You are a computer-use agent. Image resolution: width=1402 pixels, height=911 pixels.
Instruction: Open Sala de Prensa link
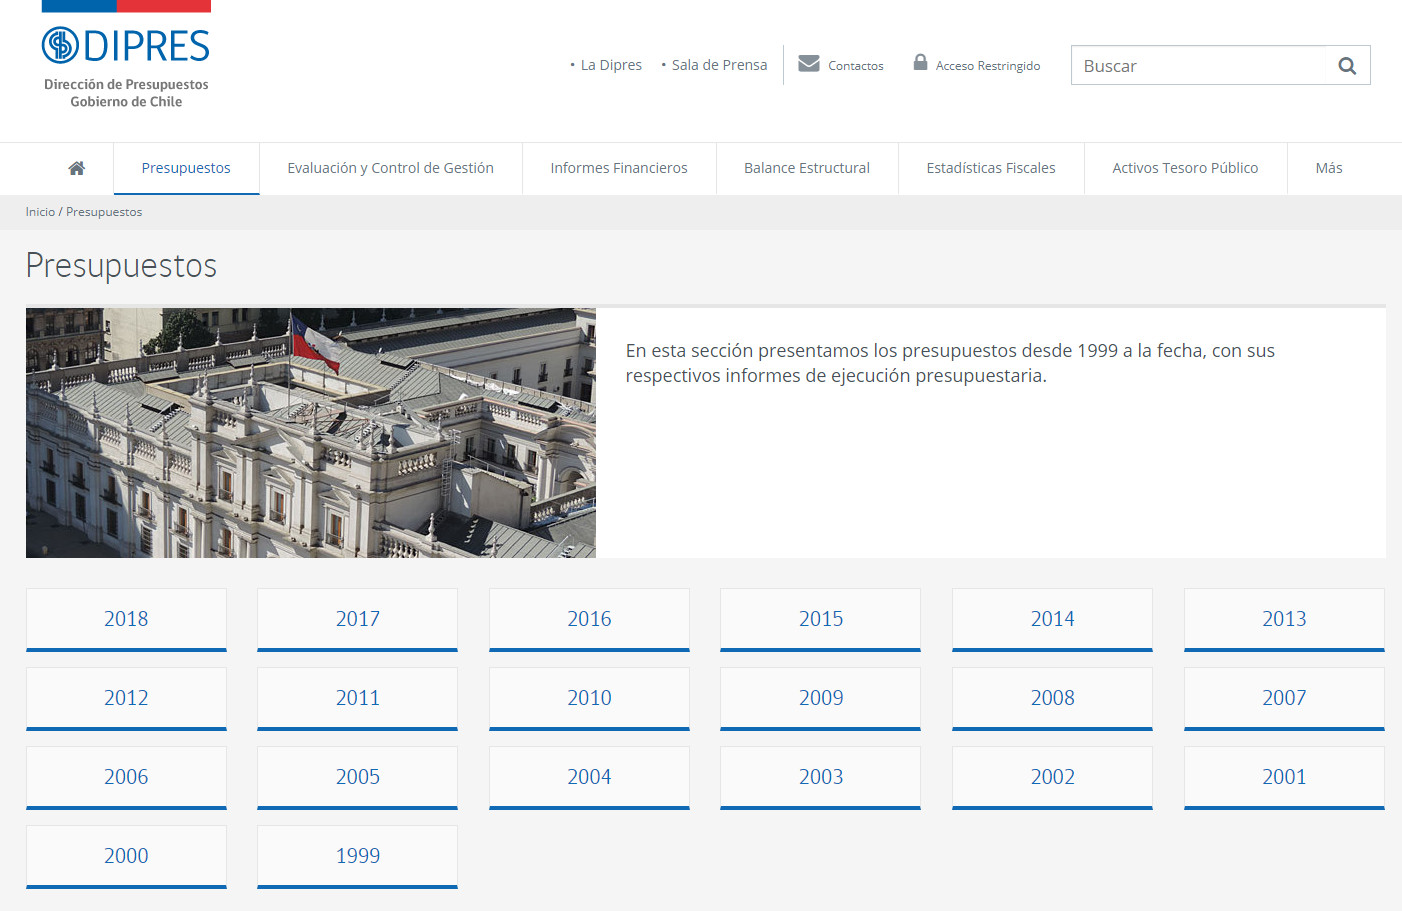coord(719,65)
